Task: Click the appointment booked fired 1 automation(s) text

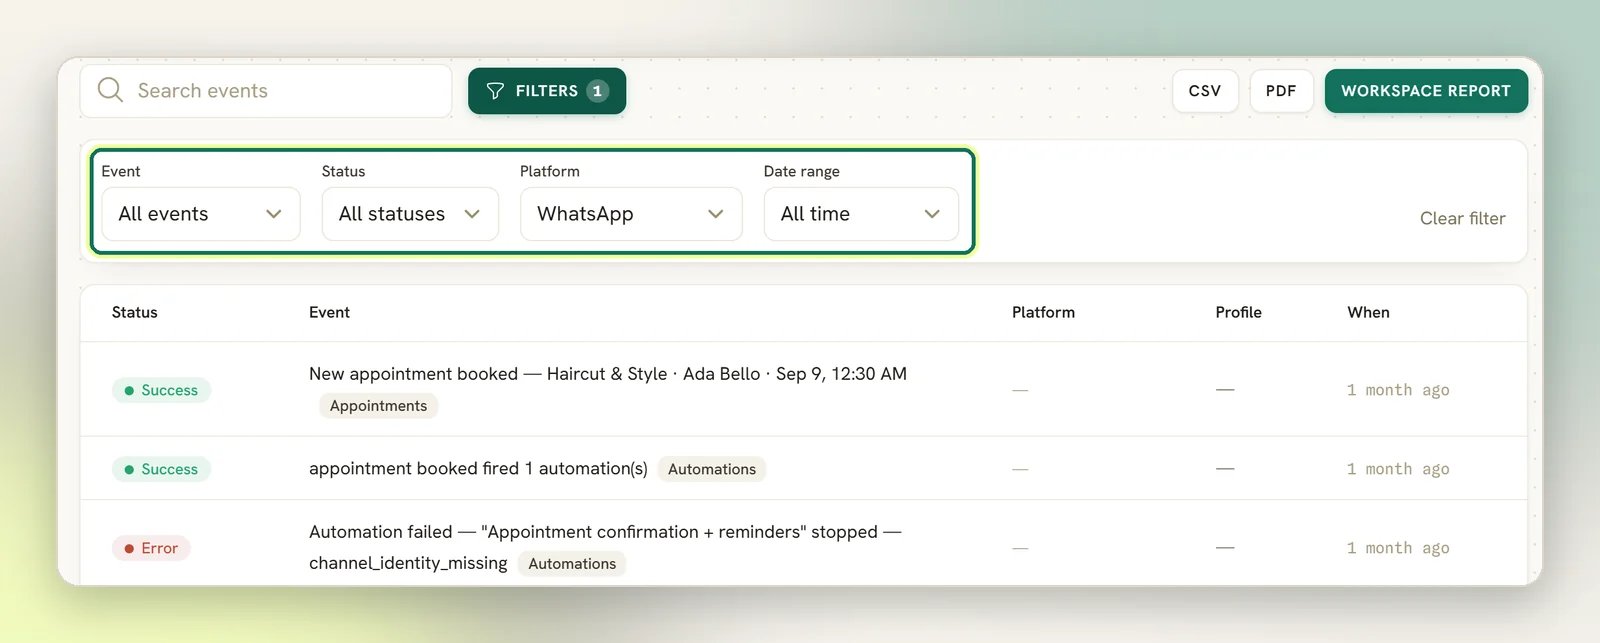Action: [x=478, y=469]
